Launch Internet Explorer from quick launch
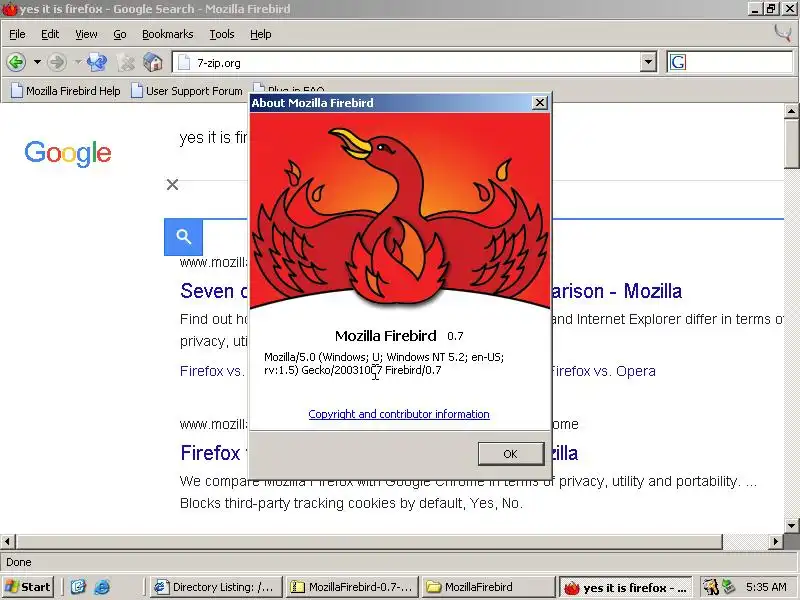The width and height of the screenshot is (800, 600). click(102, 587)
